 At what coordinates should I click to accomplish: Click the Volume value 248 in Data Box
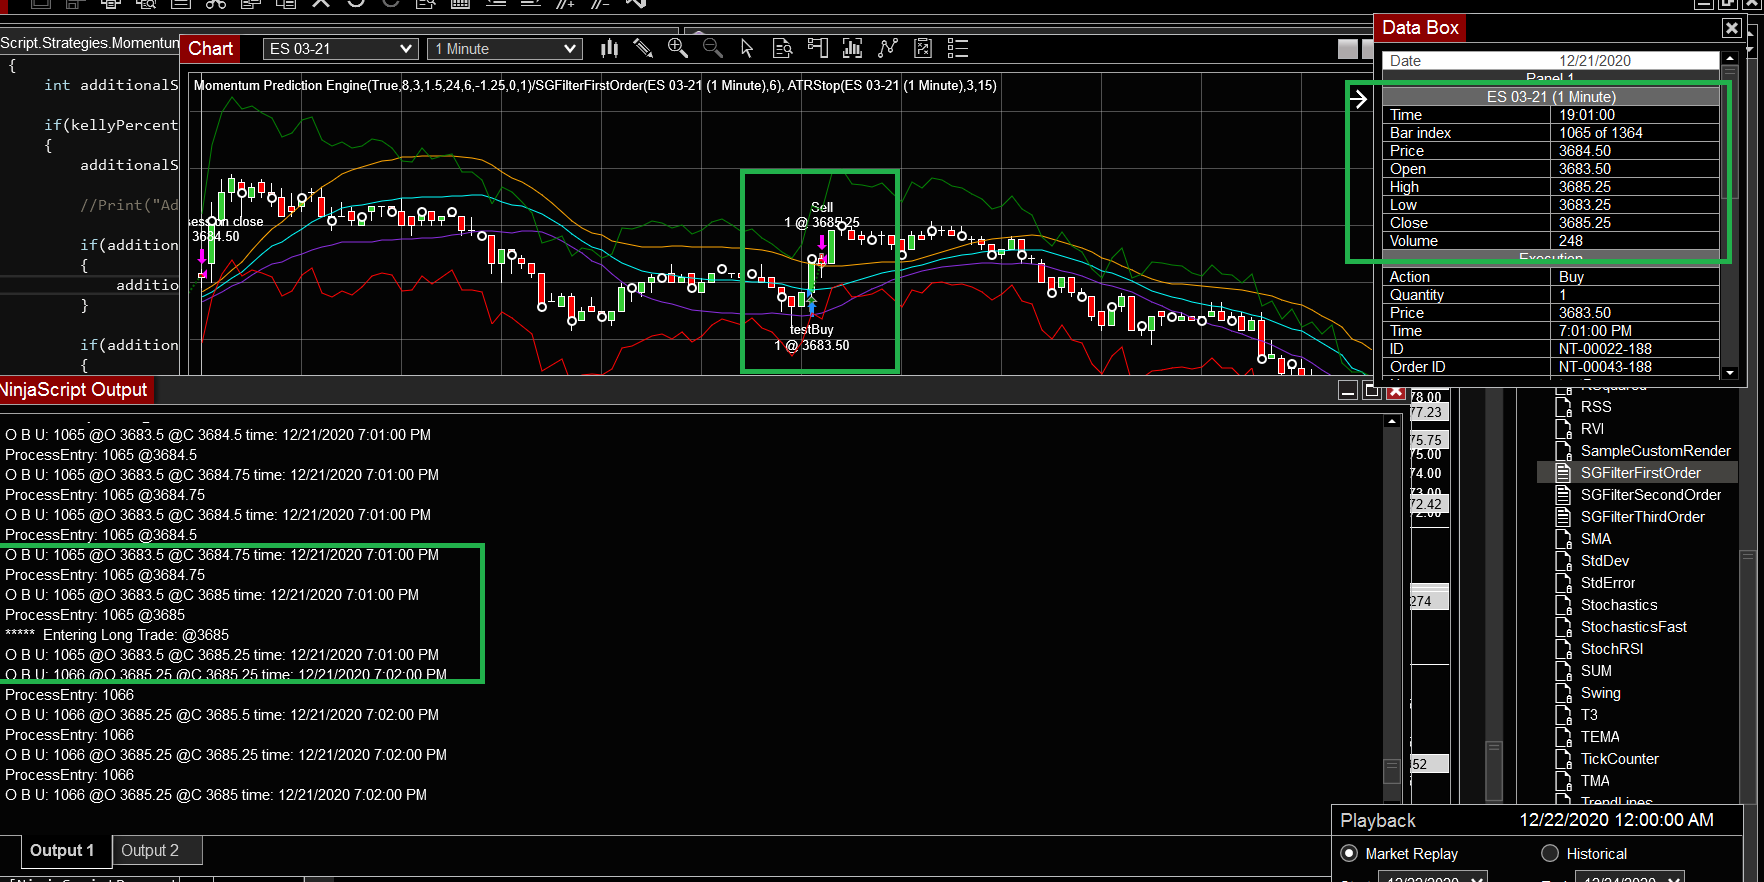pos(1571,241)
